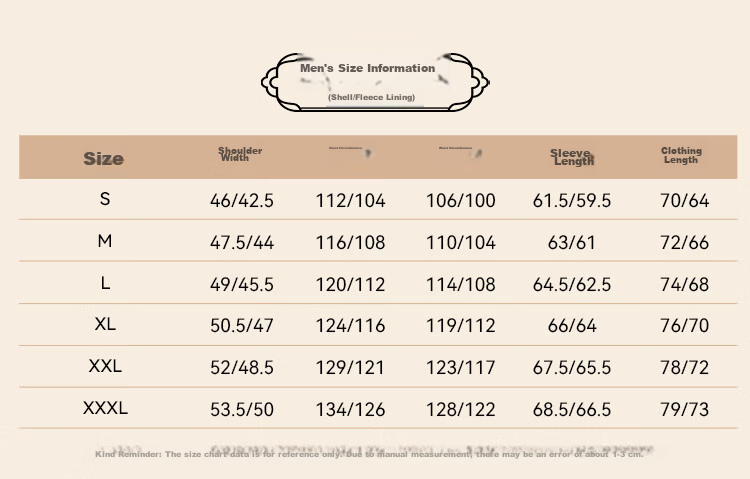Select the M size row label
The image size is (750, 479).
[x=105, y=241]
